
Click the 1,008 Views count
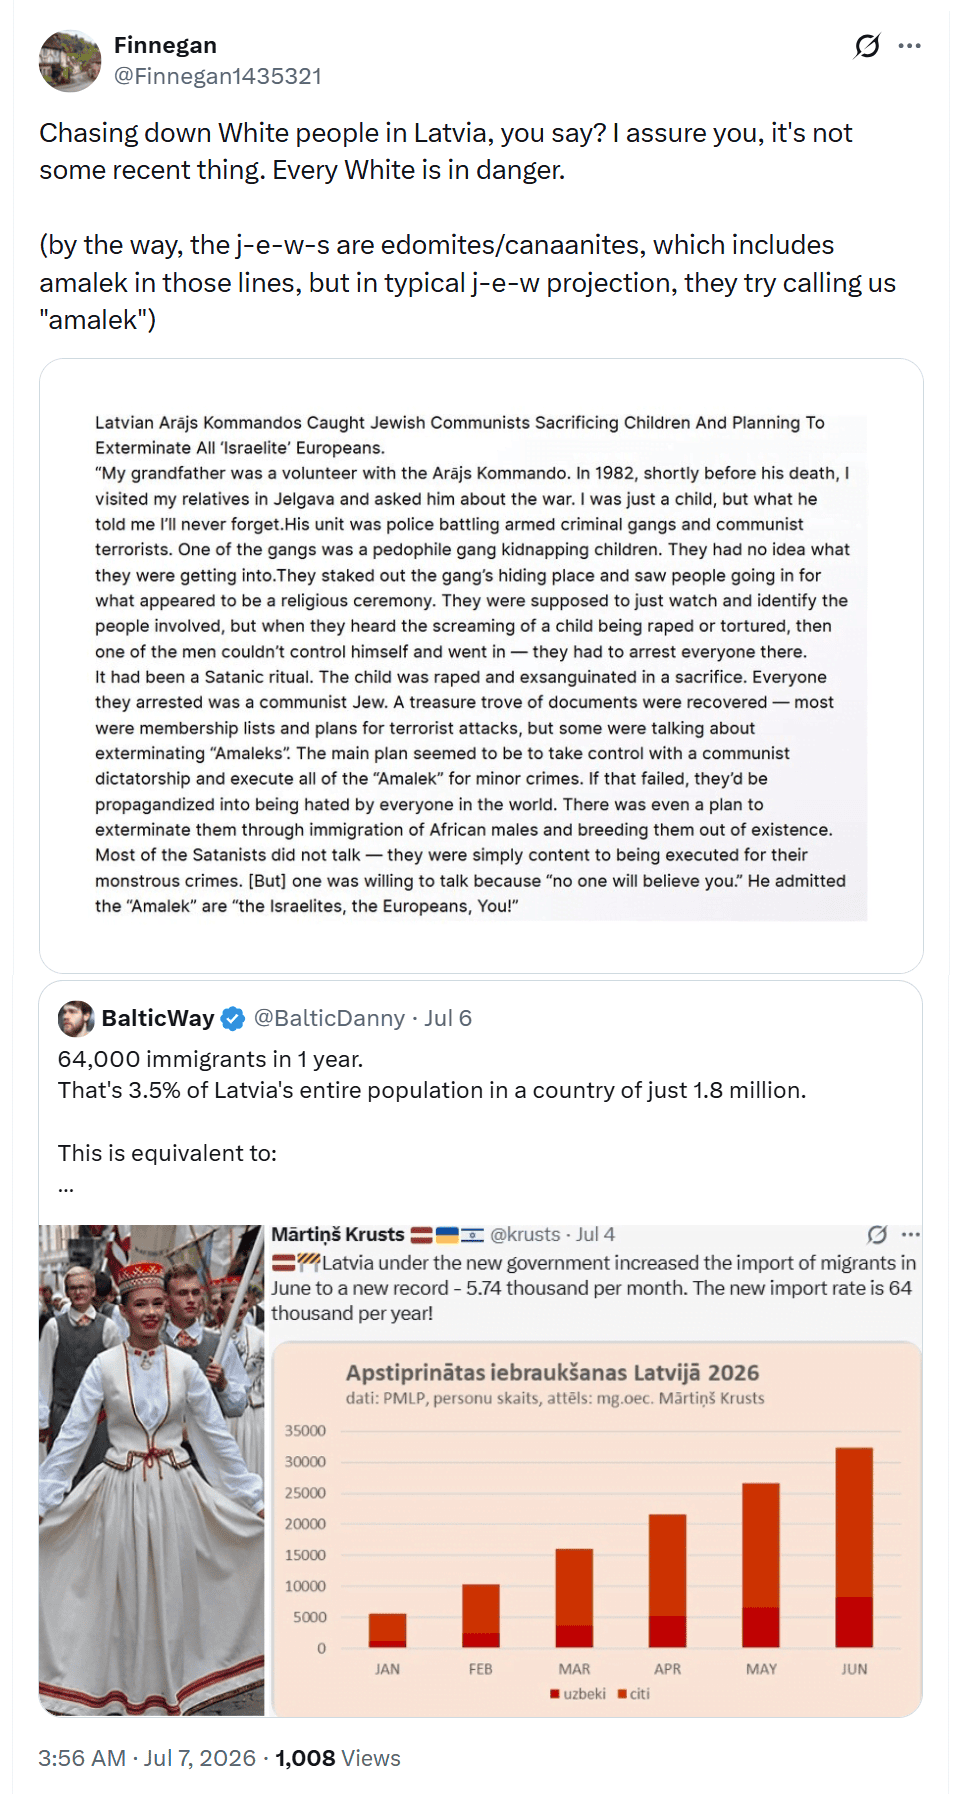(338, 1758)
